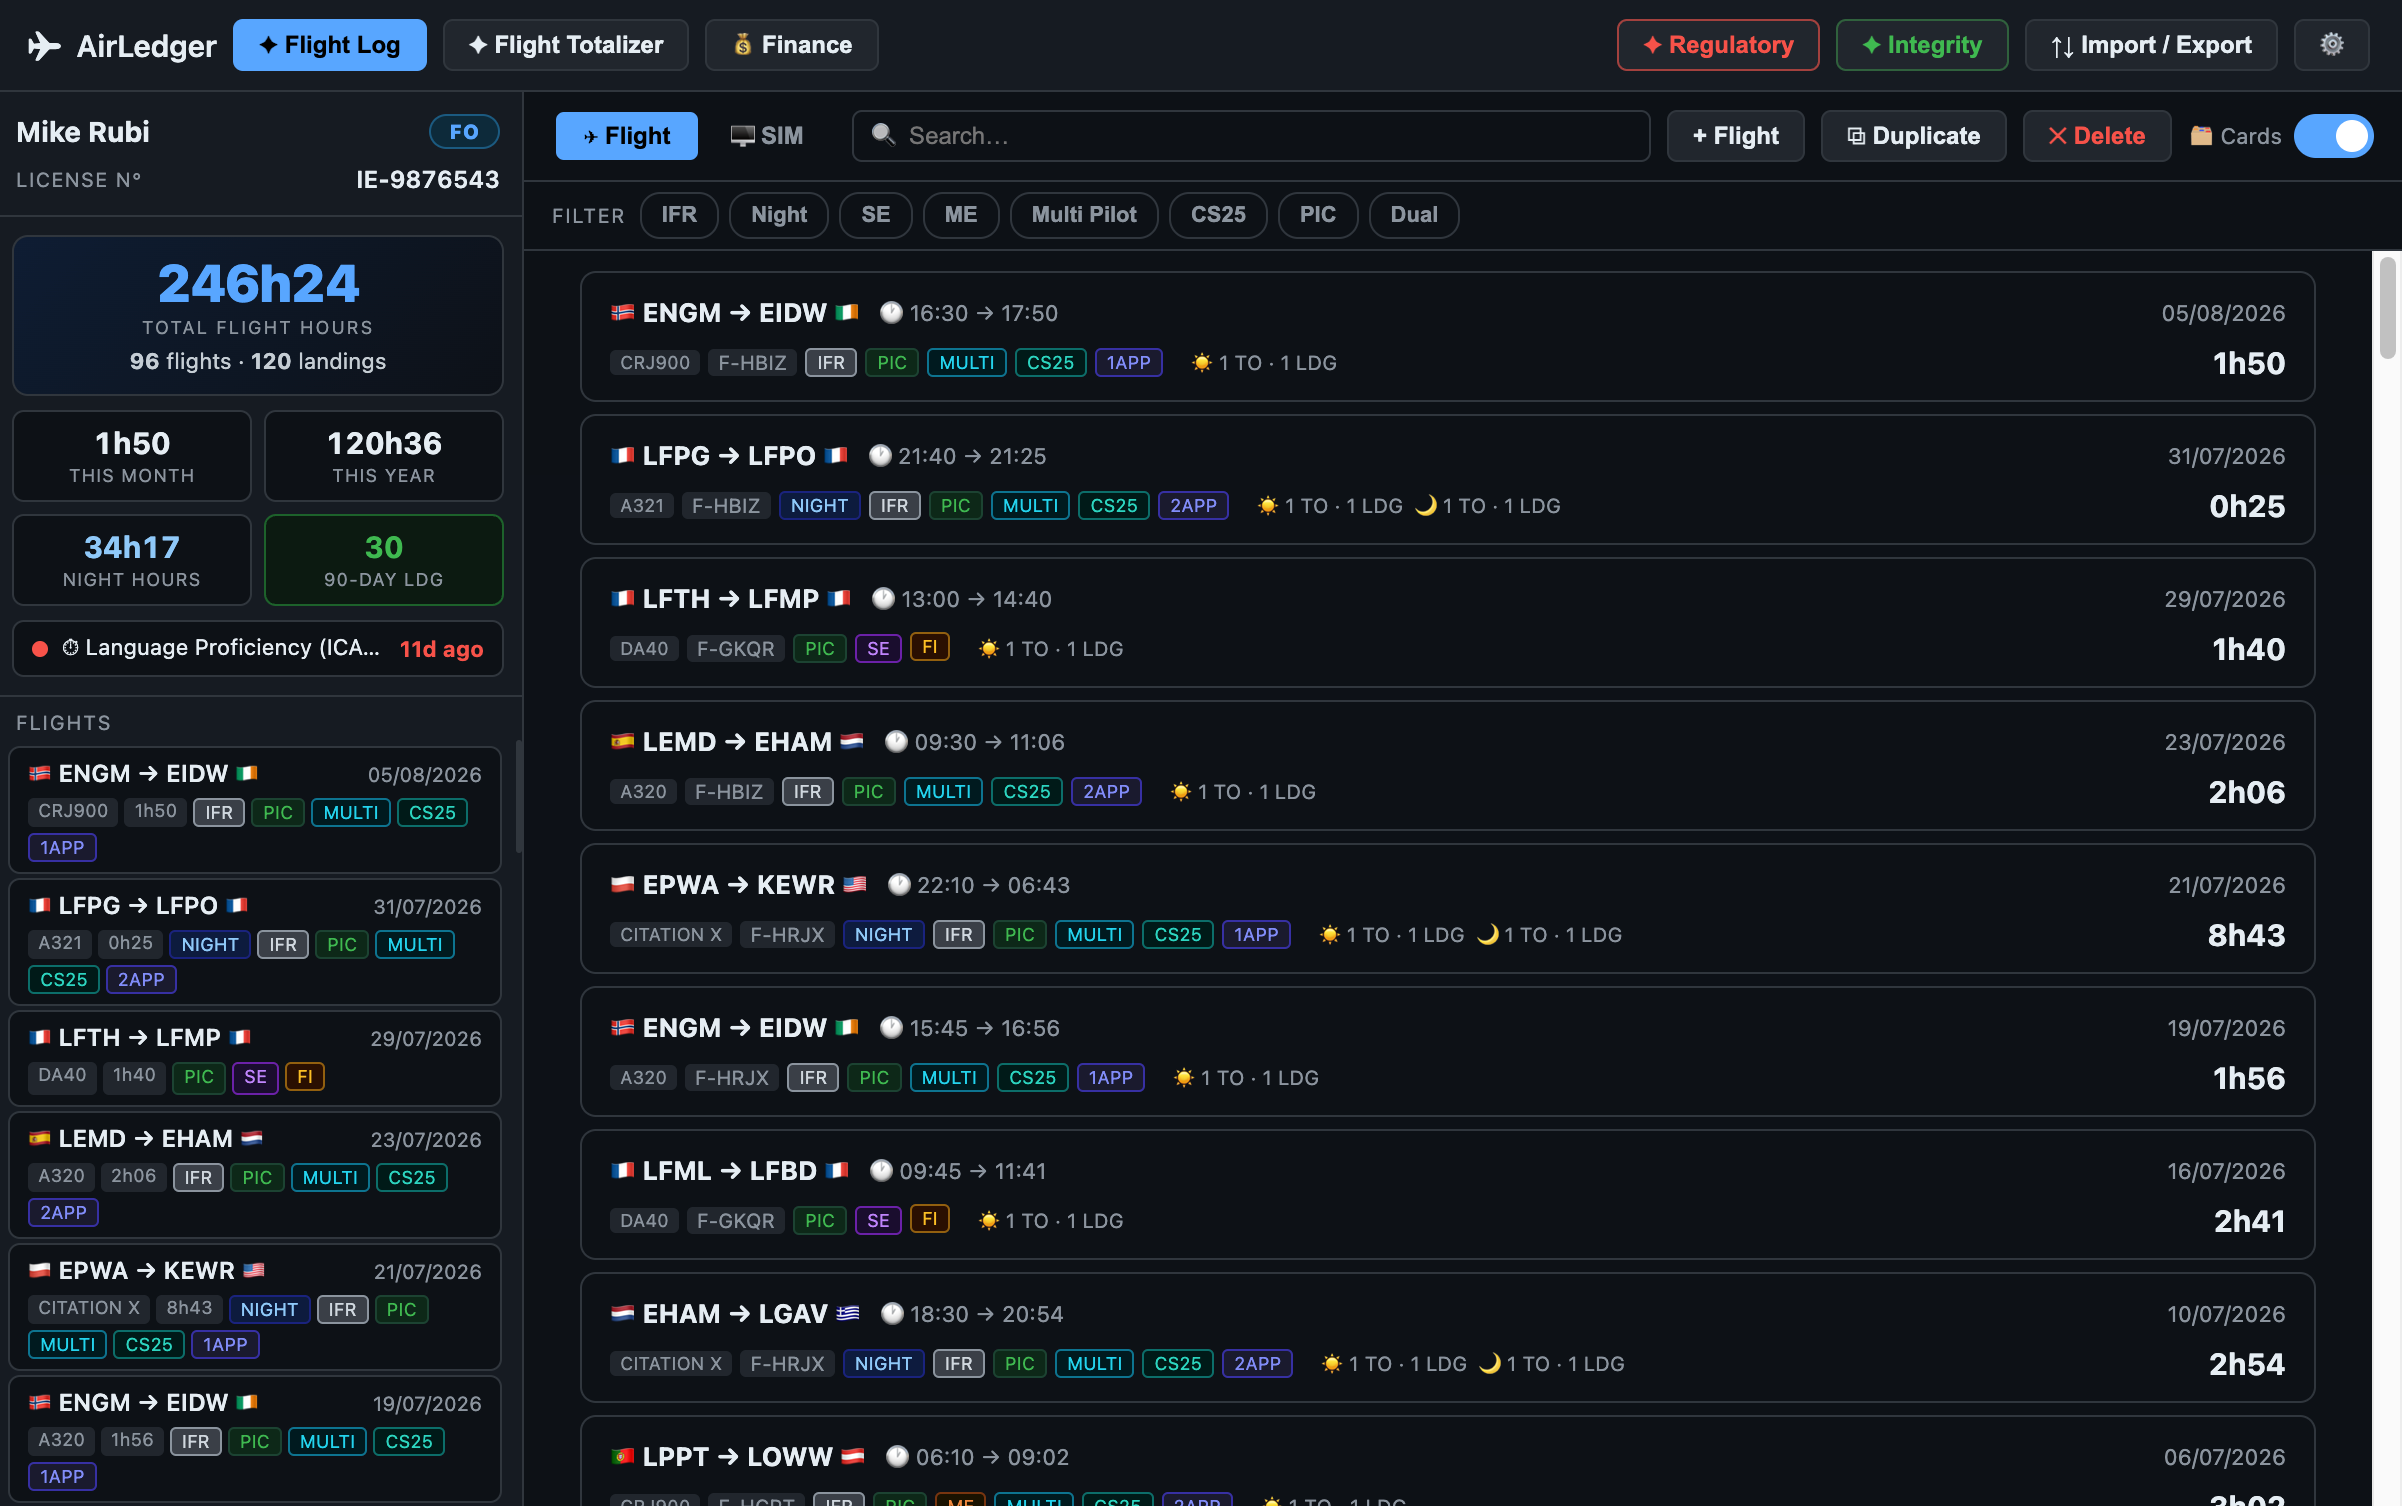Toggle the PIC filter chip
The height and width of the screenshot is (1506, 2402).
[x=1318, y=215]
